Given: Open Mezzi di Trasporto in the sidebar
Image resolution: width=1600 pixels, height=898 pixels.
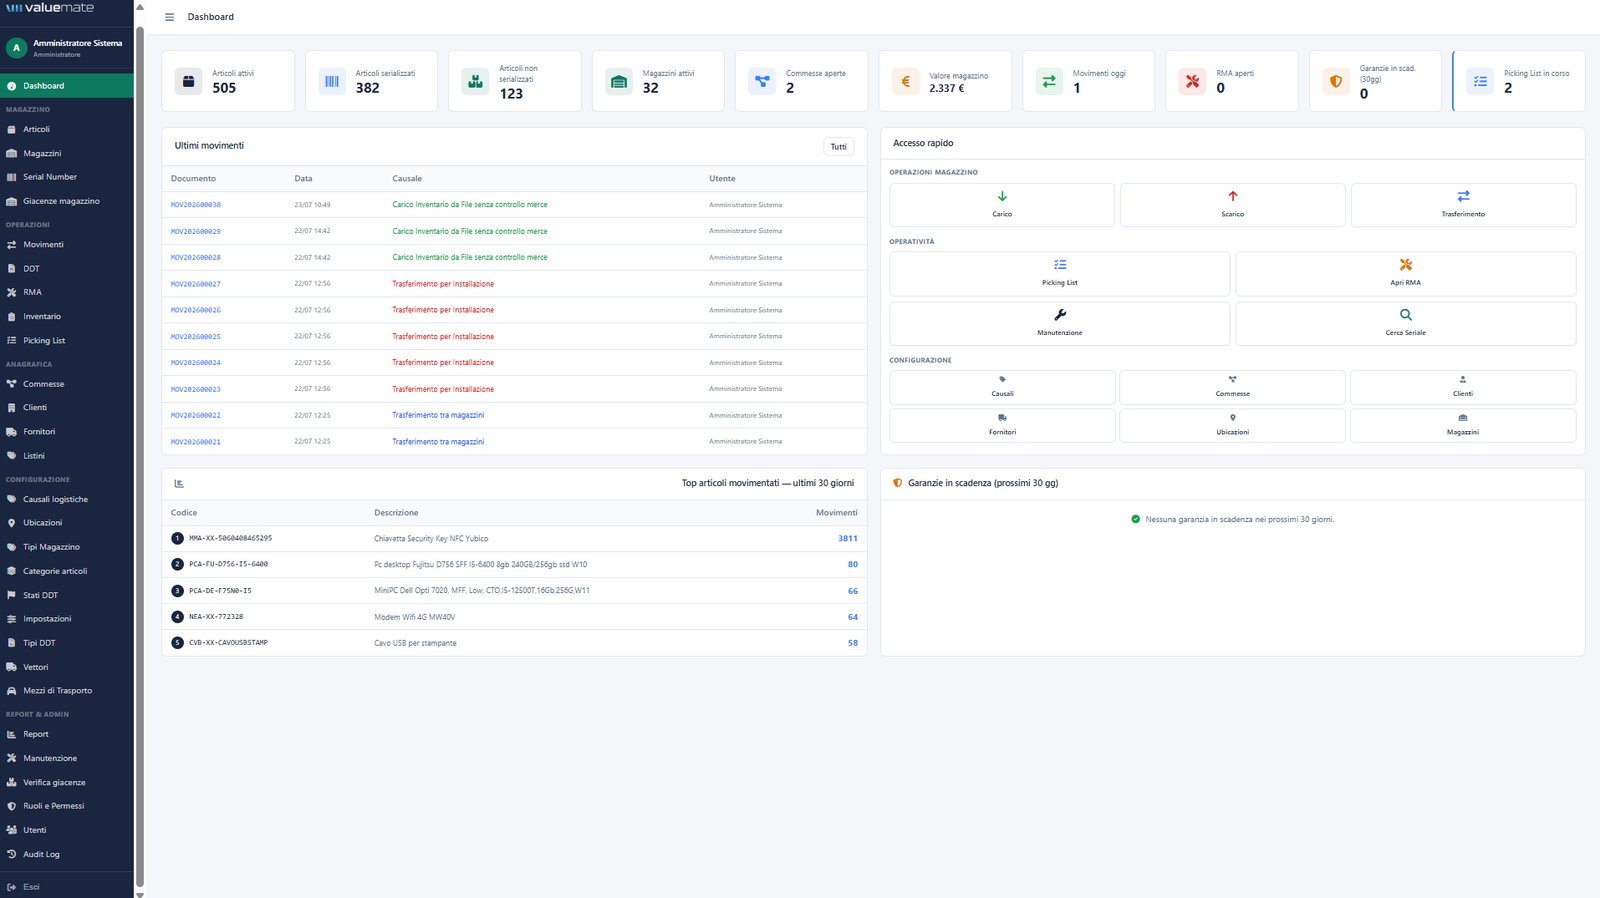Looking at the screenshot, I should [x=66, y=690].
